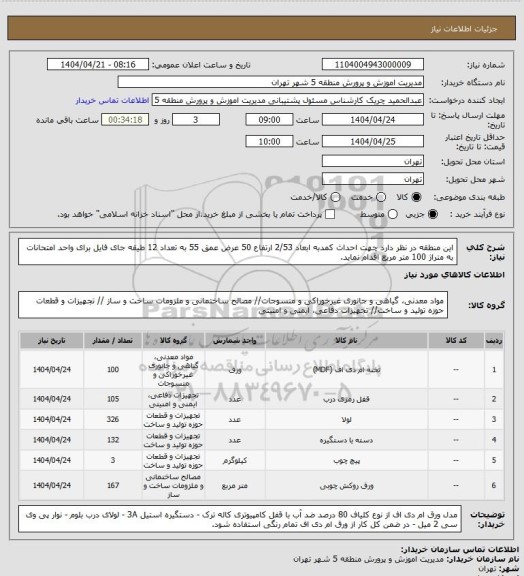Image resolution: width=524 pixels, height=576 pixels.
Task: Select the قفل رمزی درب item
Action: coord(346,399)
